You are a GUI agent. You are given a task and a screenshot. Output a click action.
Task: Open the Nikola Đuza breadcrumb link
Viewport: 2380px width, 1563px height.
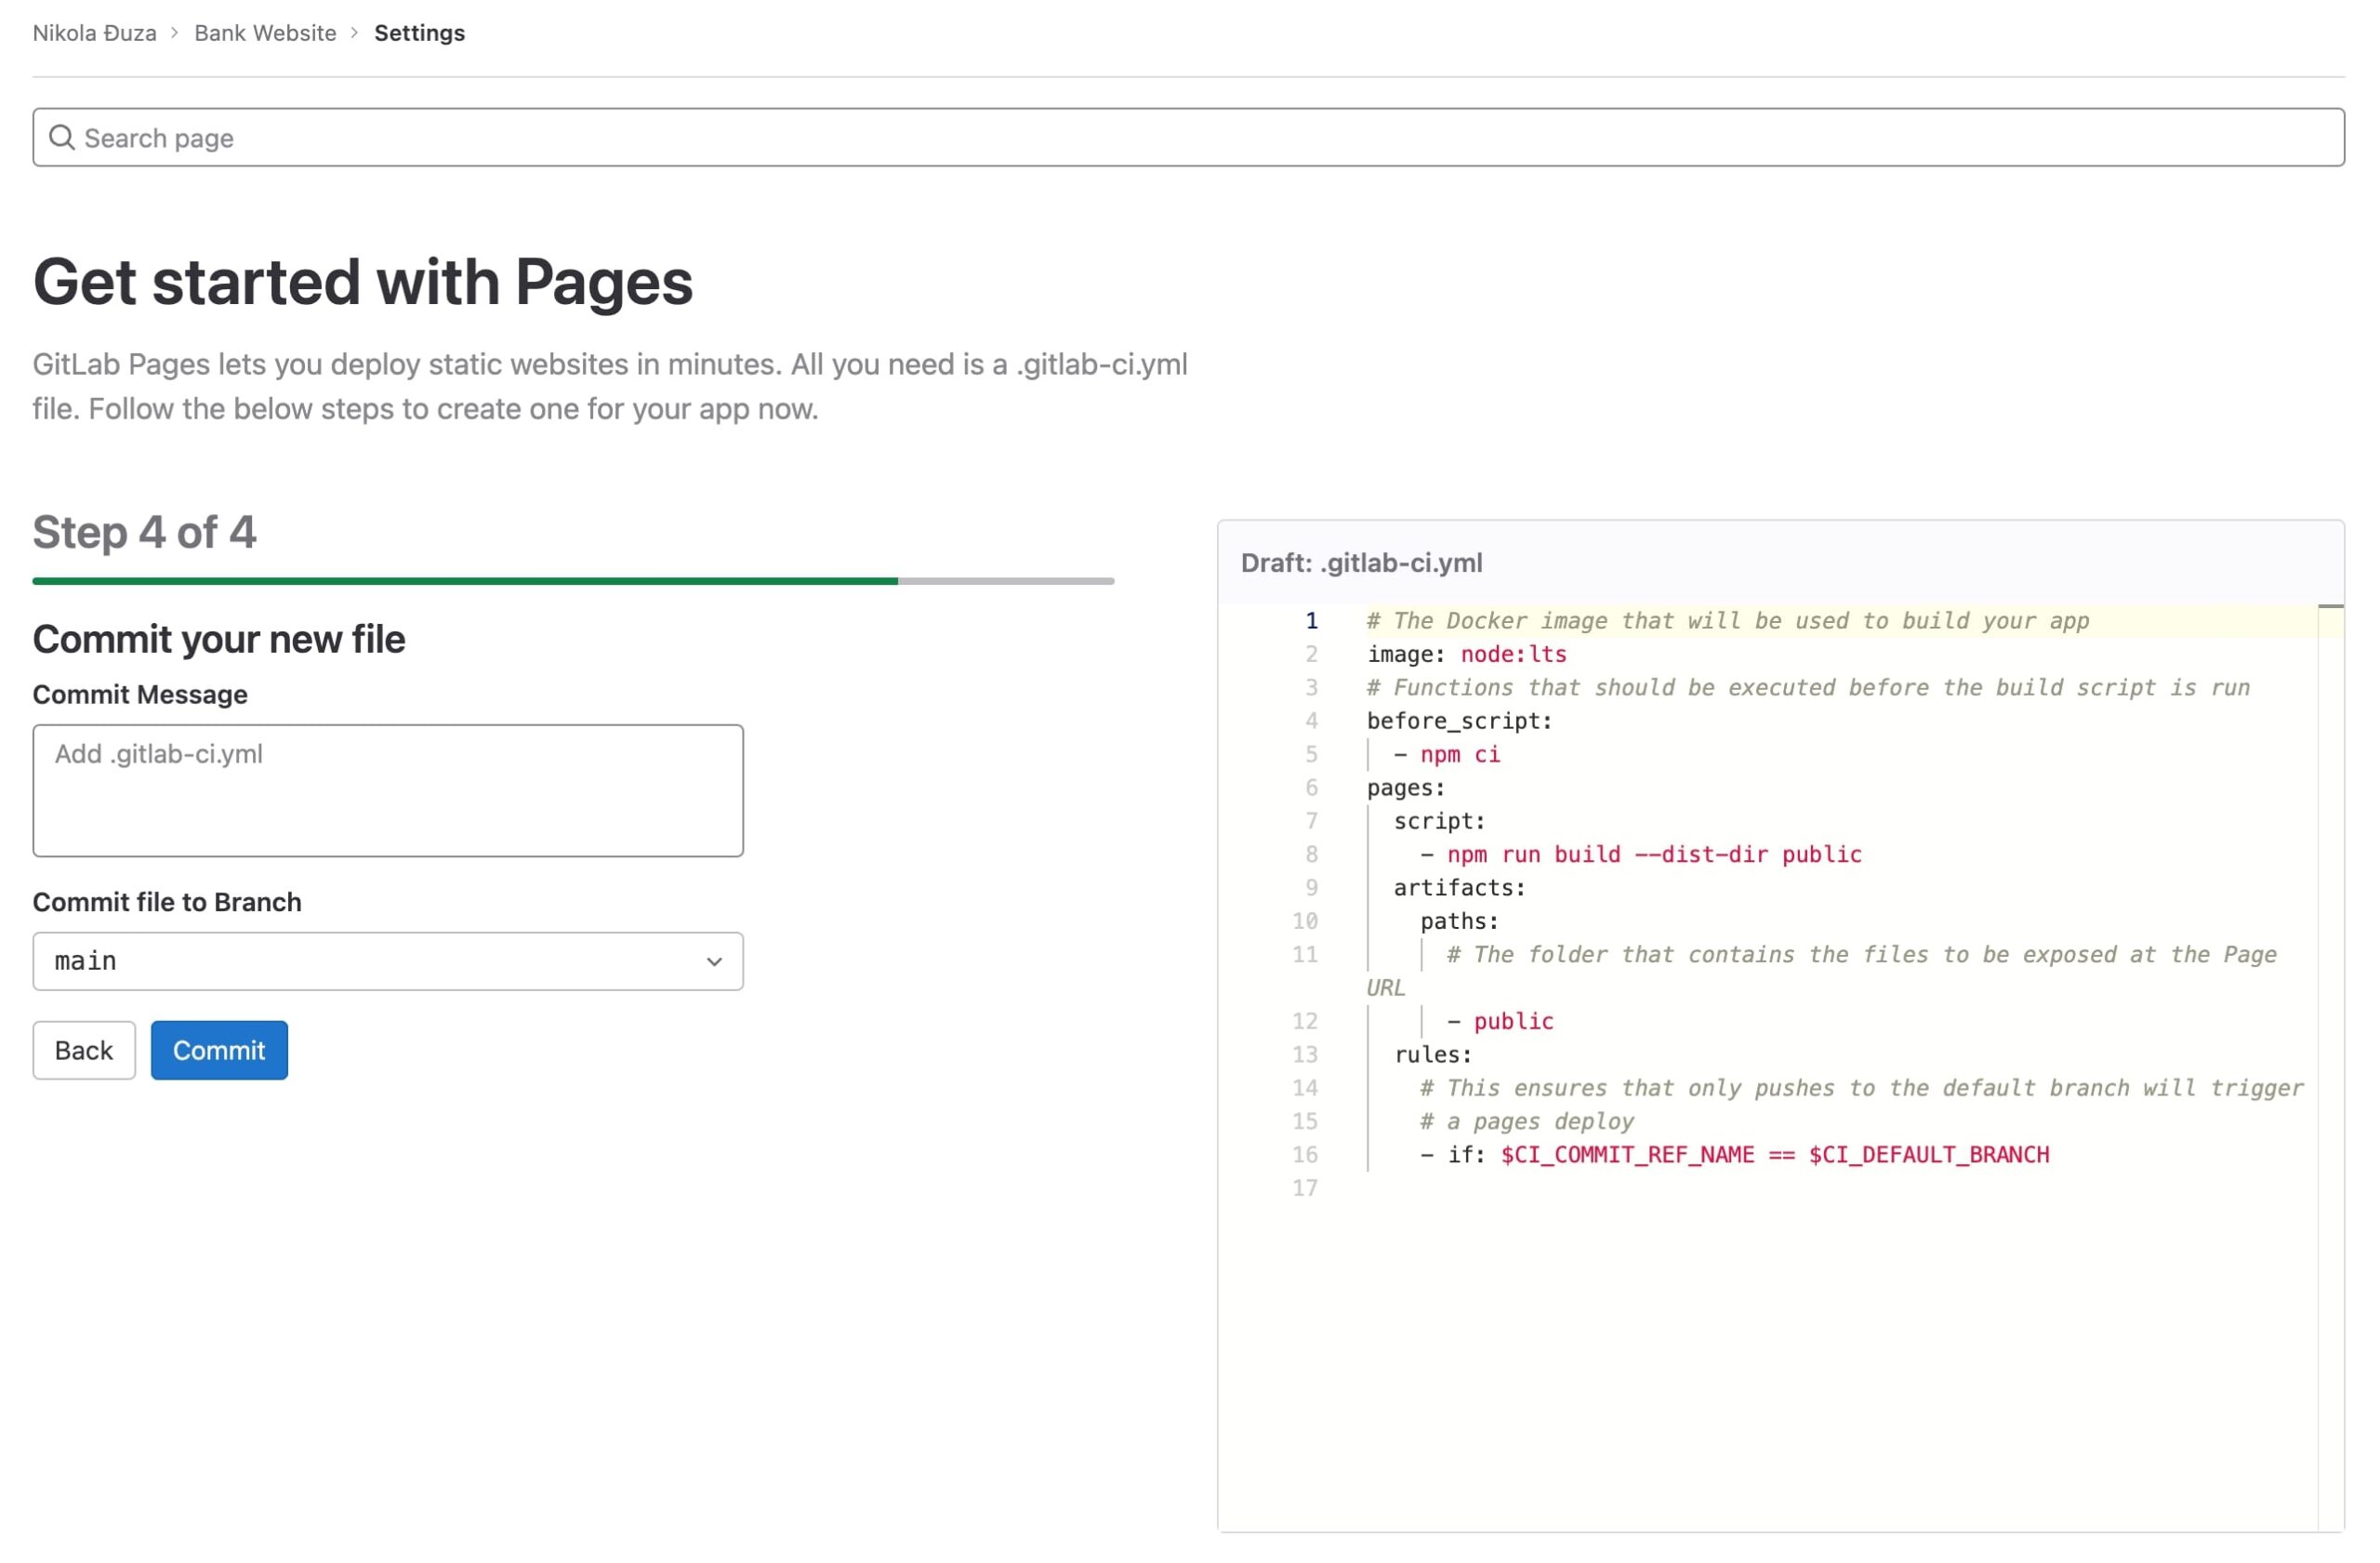click(x=94, y=33)
